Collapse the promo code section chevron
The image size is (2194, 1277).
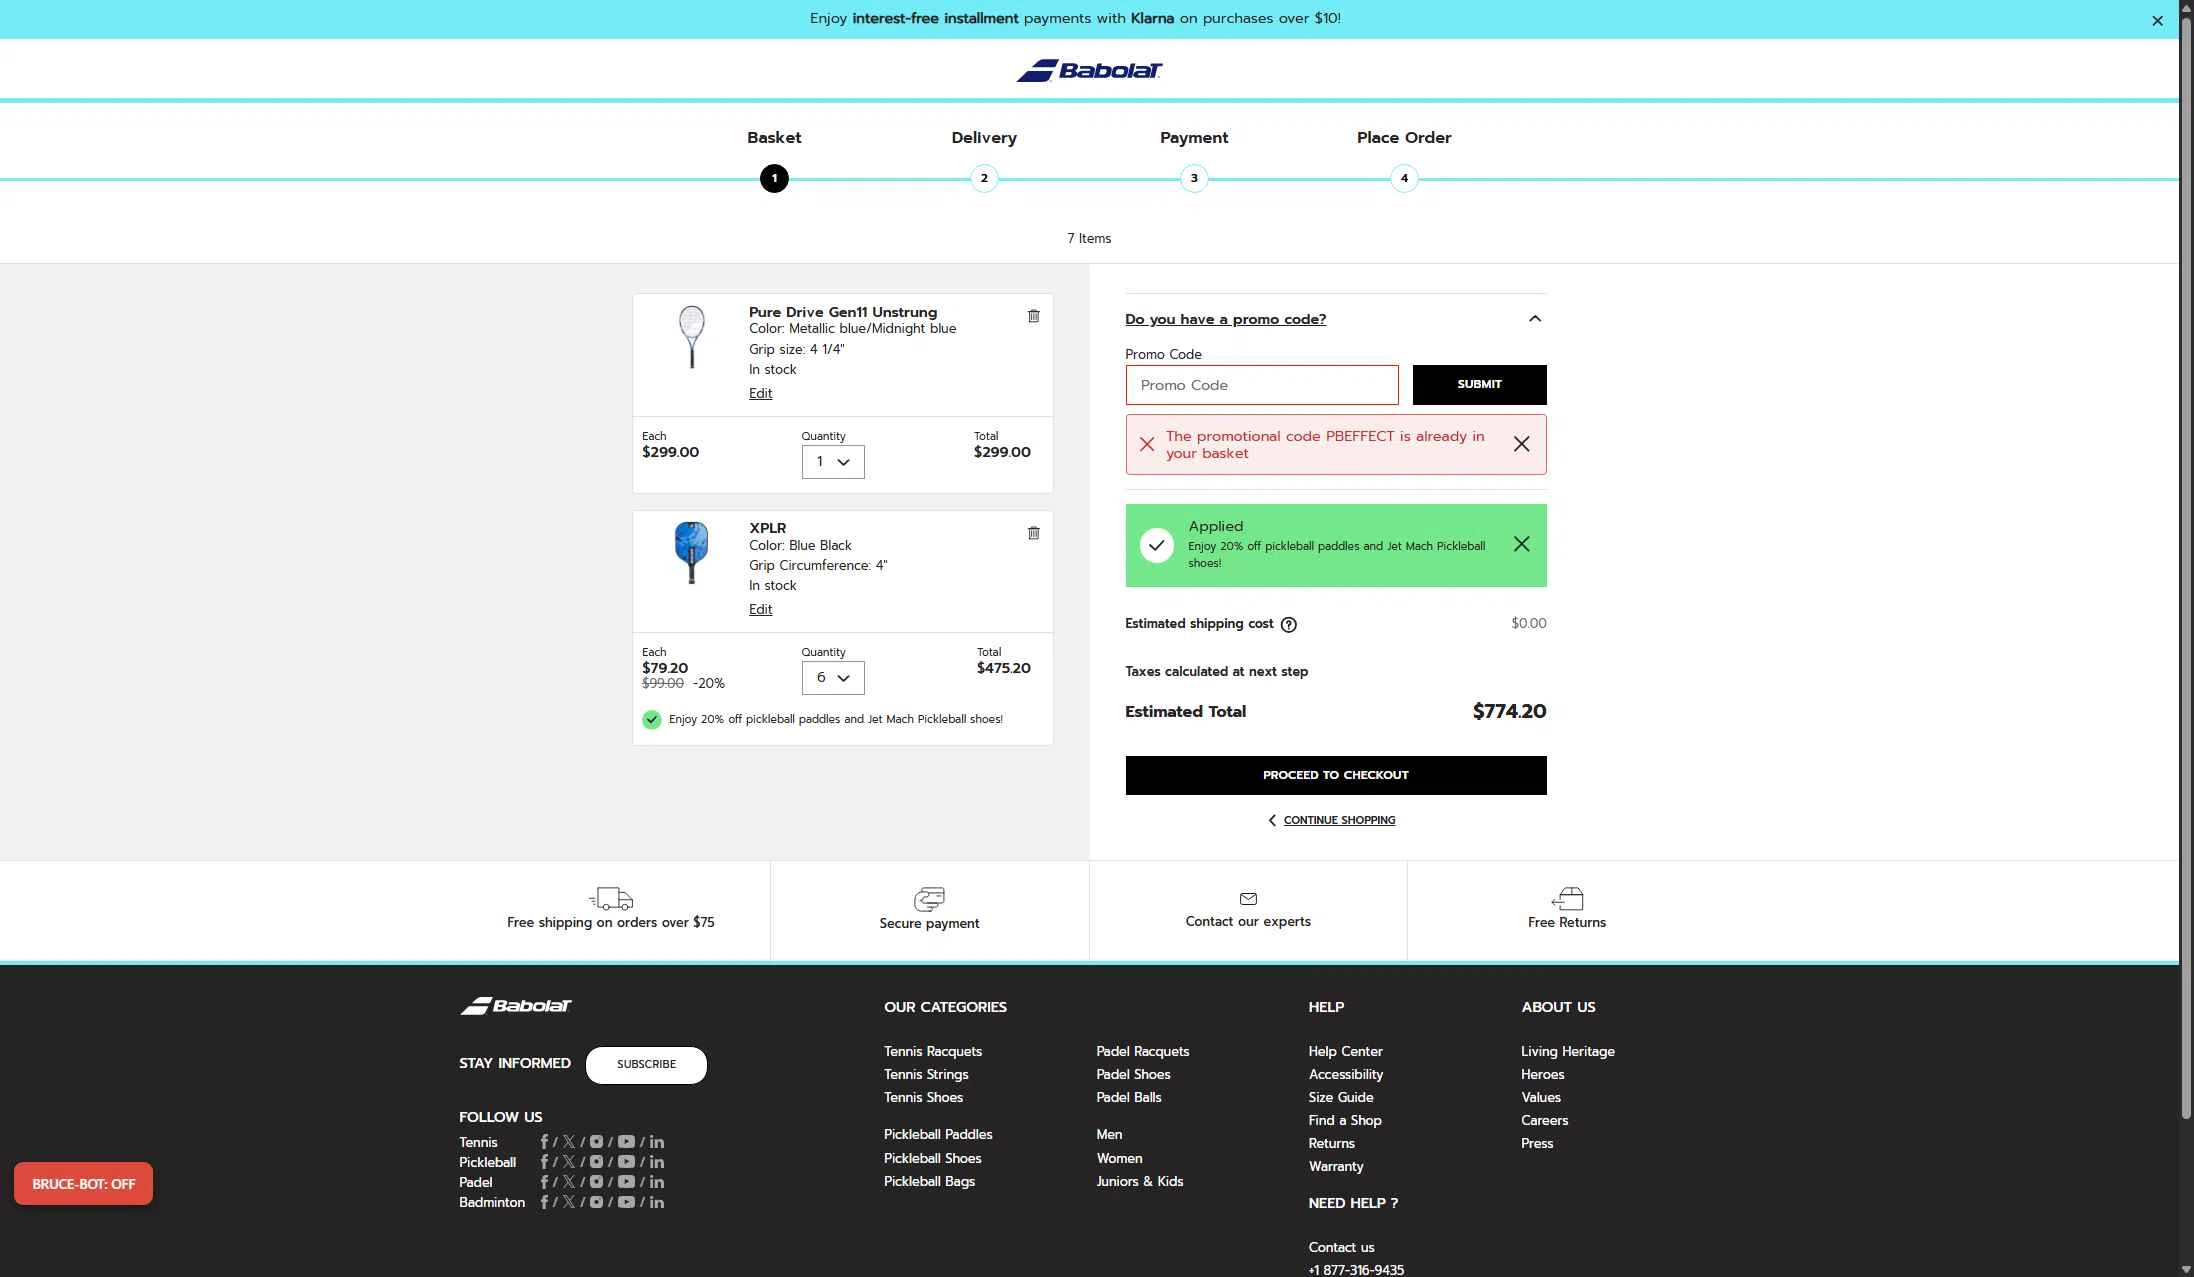click(1535, 318)
